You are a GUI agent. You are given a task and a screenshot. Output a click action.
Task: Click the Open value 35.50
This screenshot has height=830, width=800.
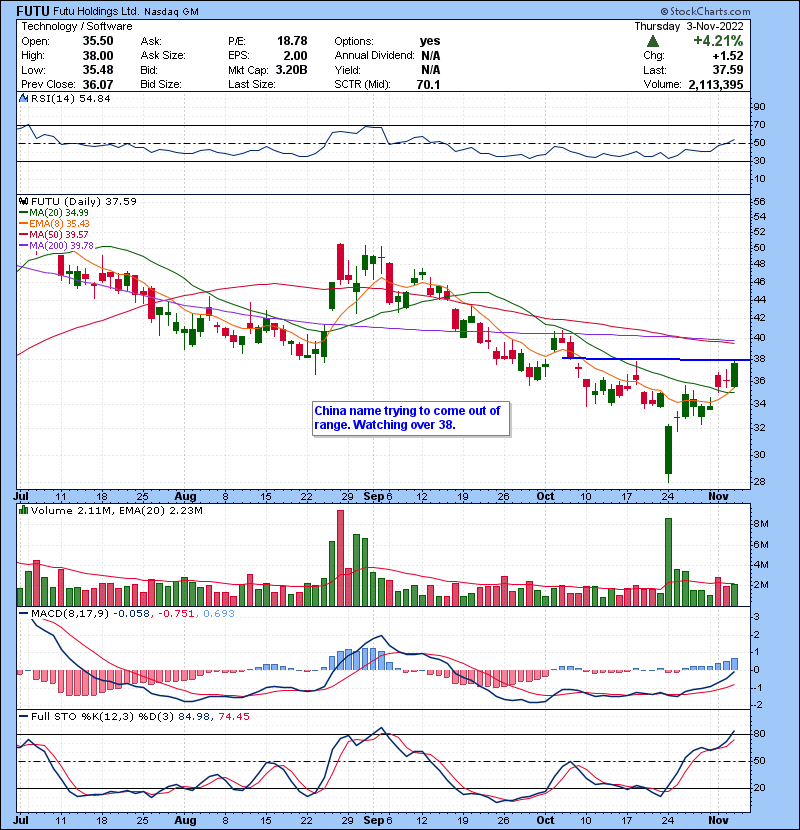pos(97,41)
